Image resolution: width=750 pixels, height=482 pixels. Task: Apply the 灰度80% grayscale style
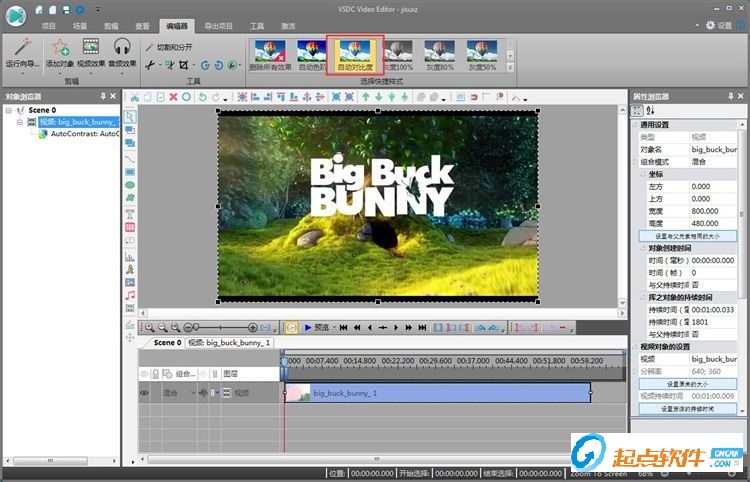pyautogui.click(x=440, y=55)
